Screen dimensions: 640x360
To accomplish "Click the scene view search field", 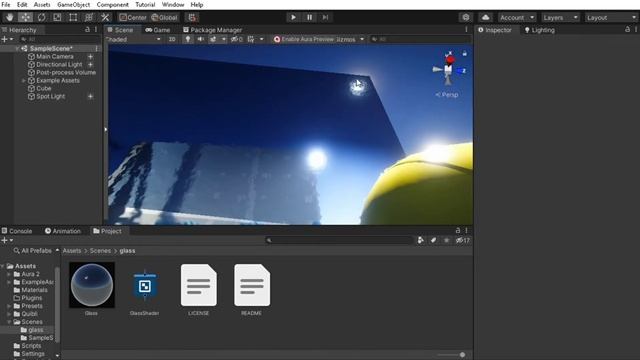I will click(x=420, y=39).
